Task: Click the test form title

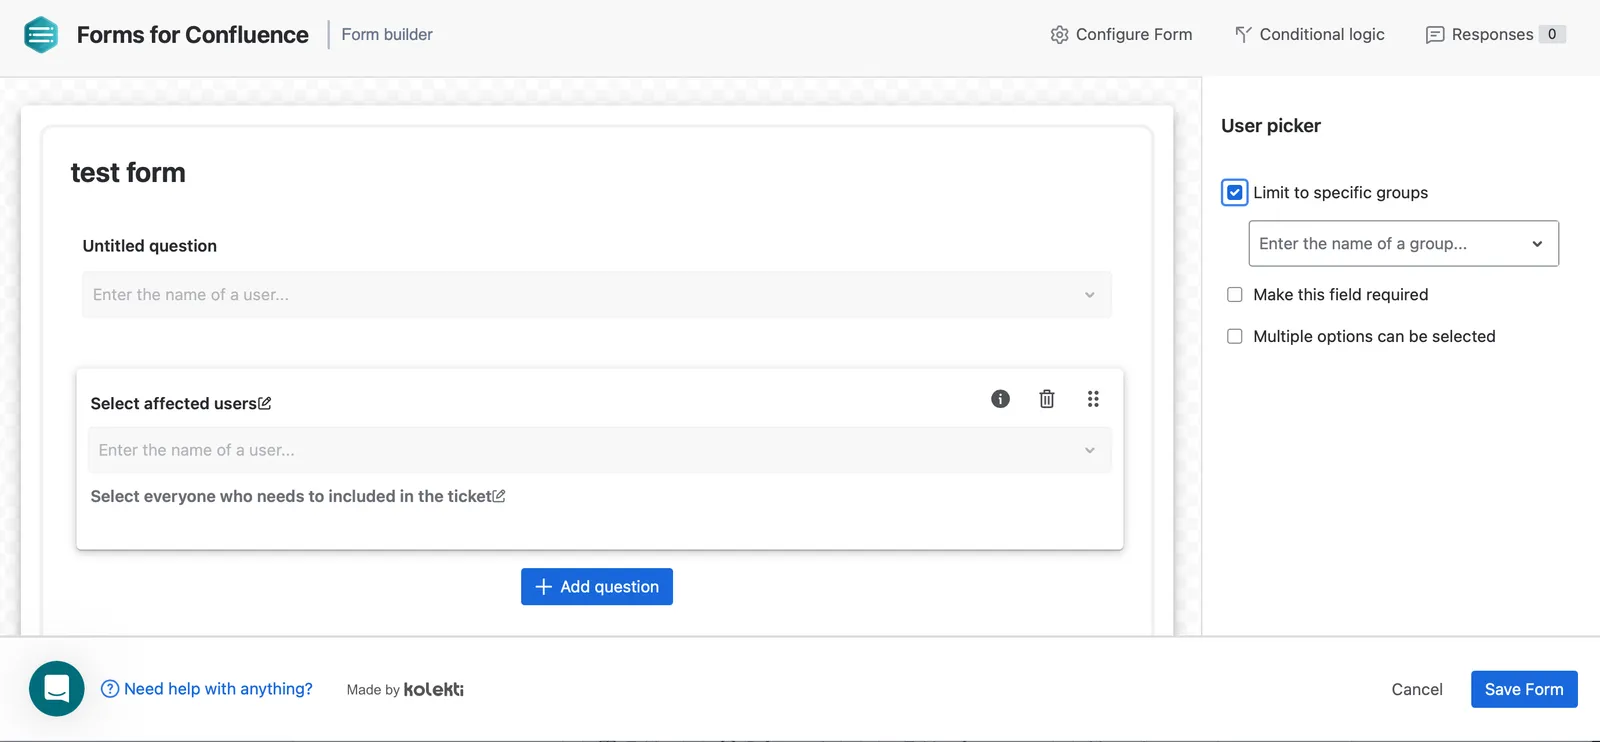Action: click(x=128, y=173)
